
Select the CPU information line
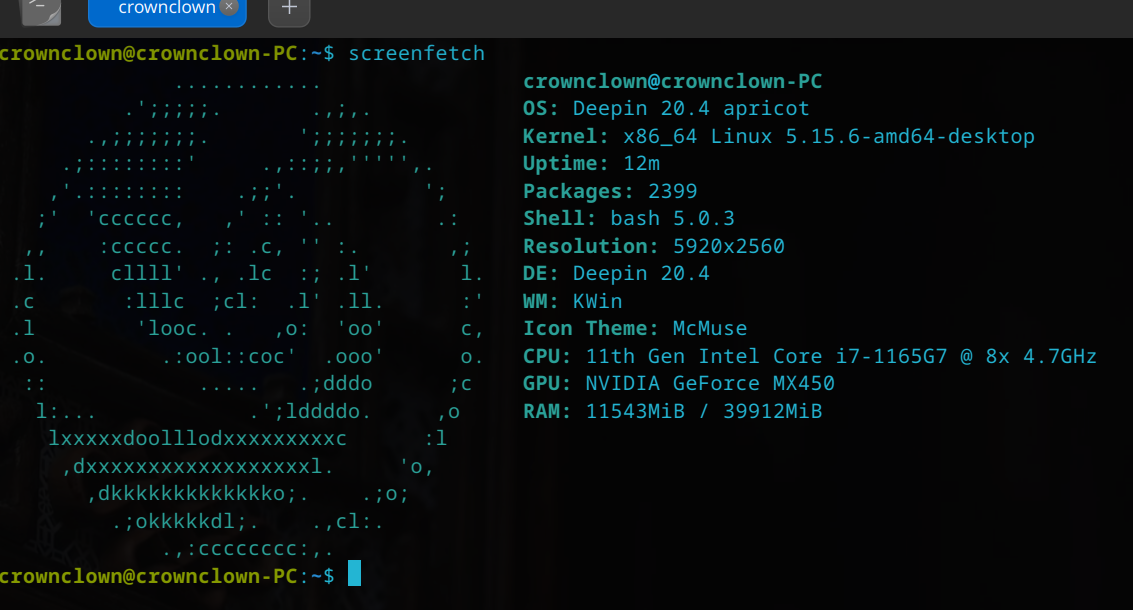pyautogui.click(x=810, y=355)
